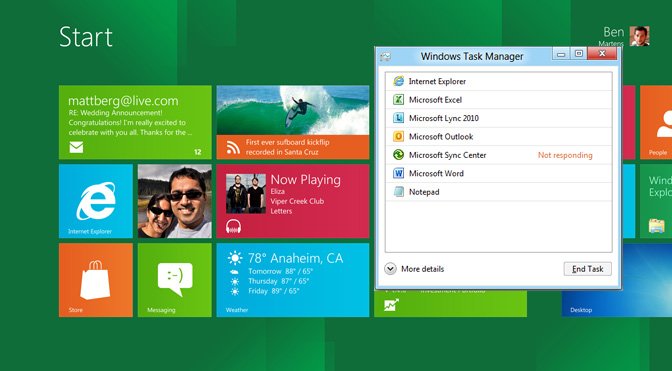672x371 pixels.
Task: Click the Microsoft Excel icon in task list
Action: coord(399,99)
